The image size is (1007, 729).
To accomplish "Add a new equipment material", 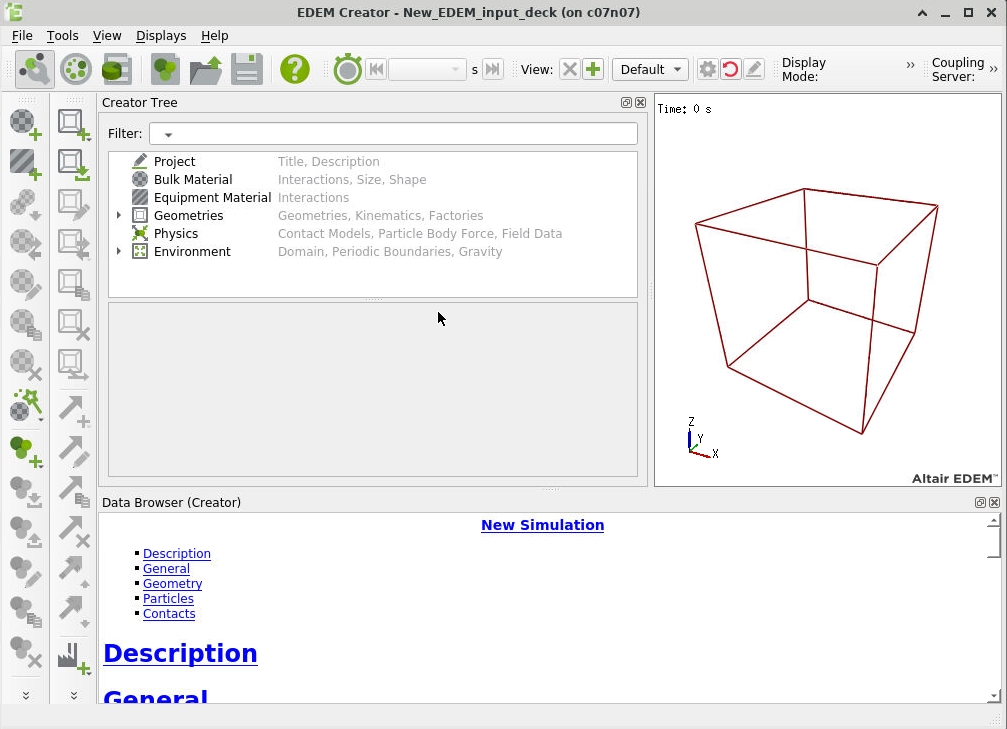I will (26, 164).
